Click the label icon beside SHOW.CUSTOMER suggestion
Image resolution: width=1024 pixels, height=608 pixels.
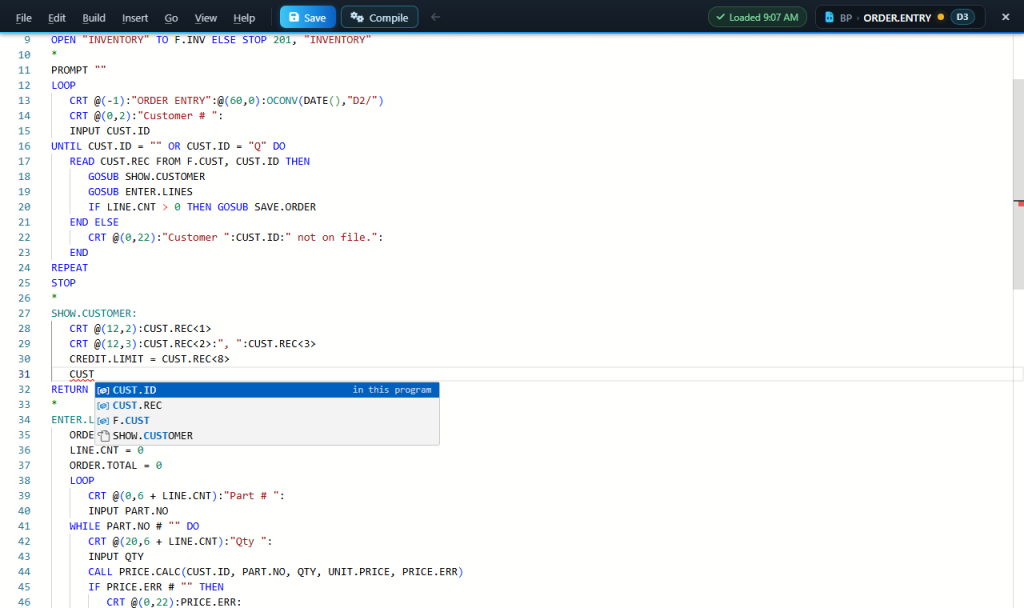(x=104, y=436)
